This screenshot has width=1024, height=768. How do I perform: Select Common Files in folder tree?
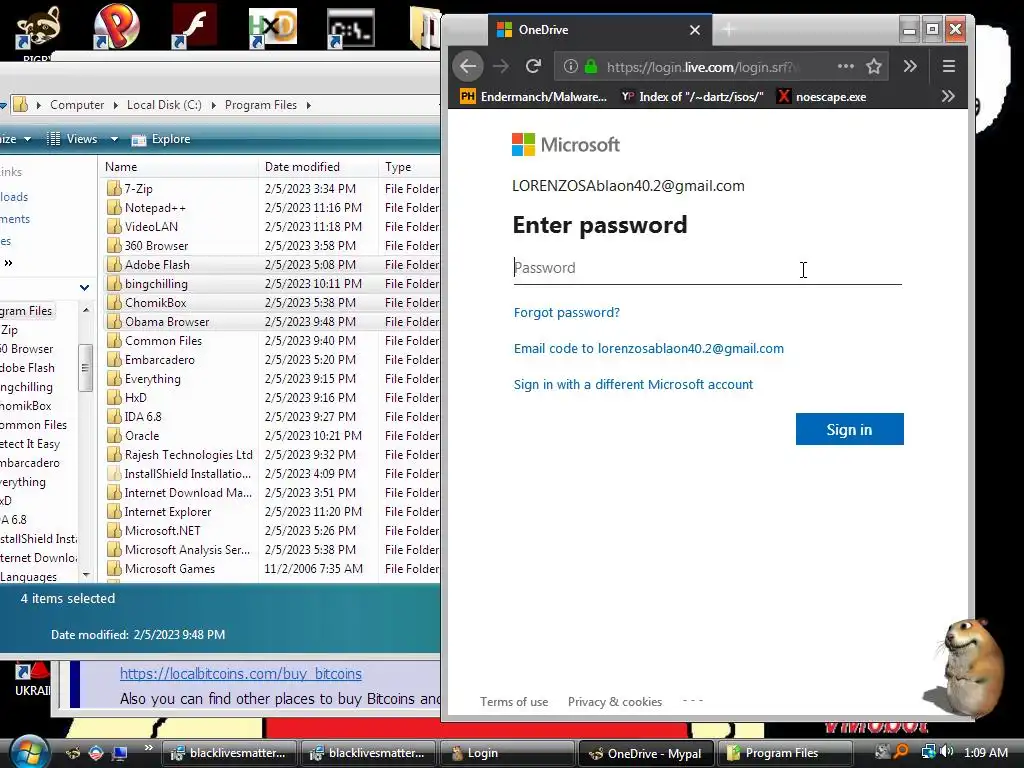[x=33, y=424]
